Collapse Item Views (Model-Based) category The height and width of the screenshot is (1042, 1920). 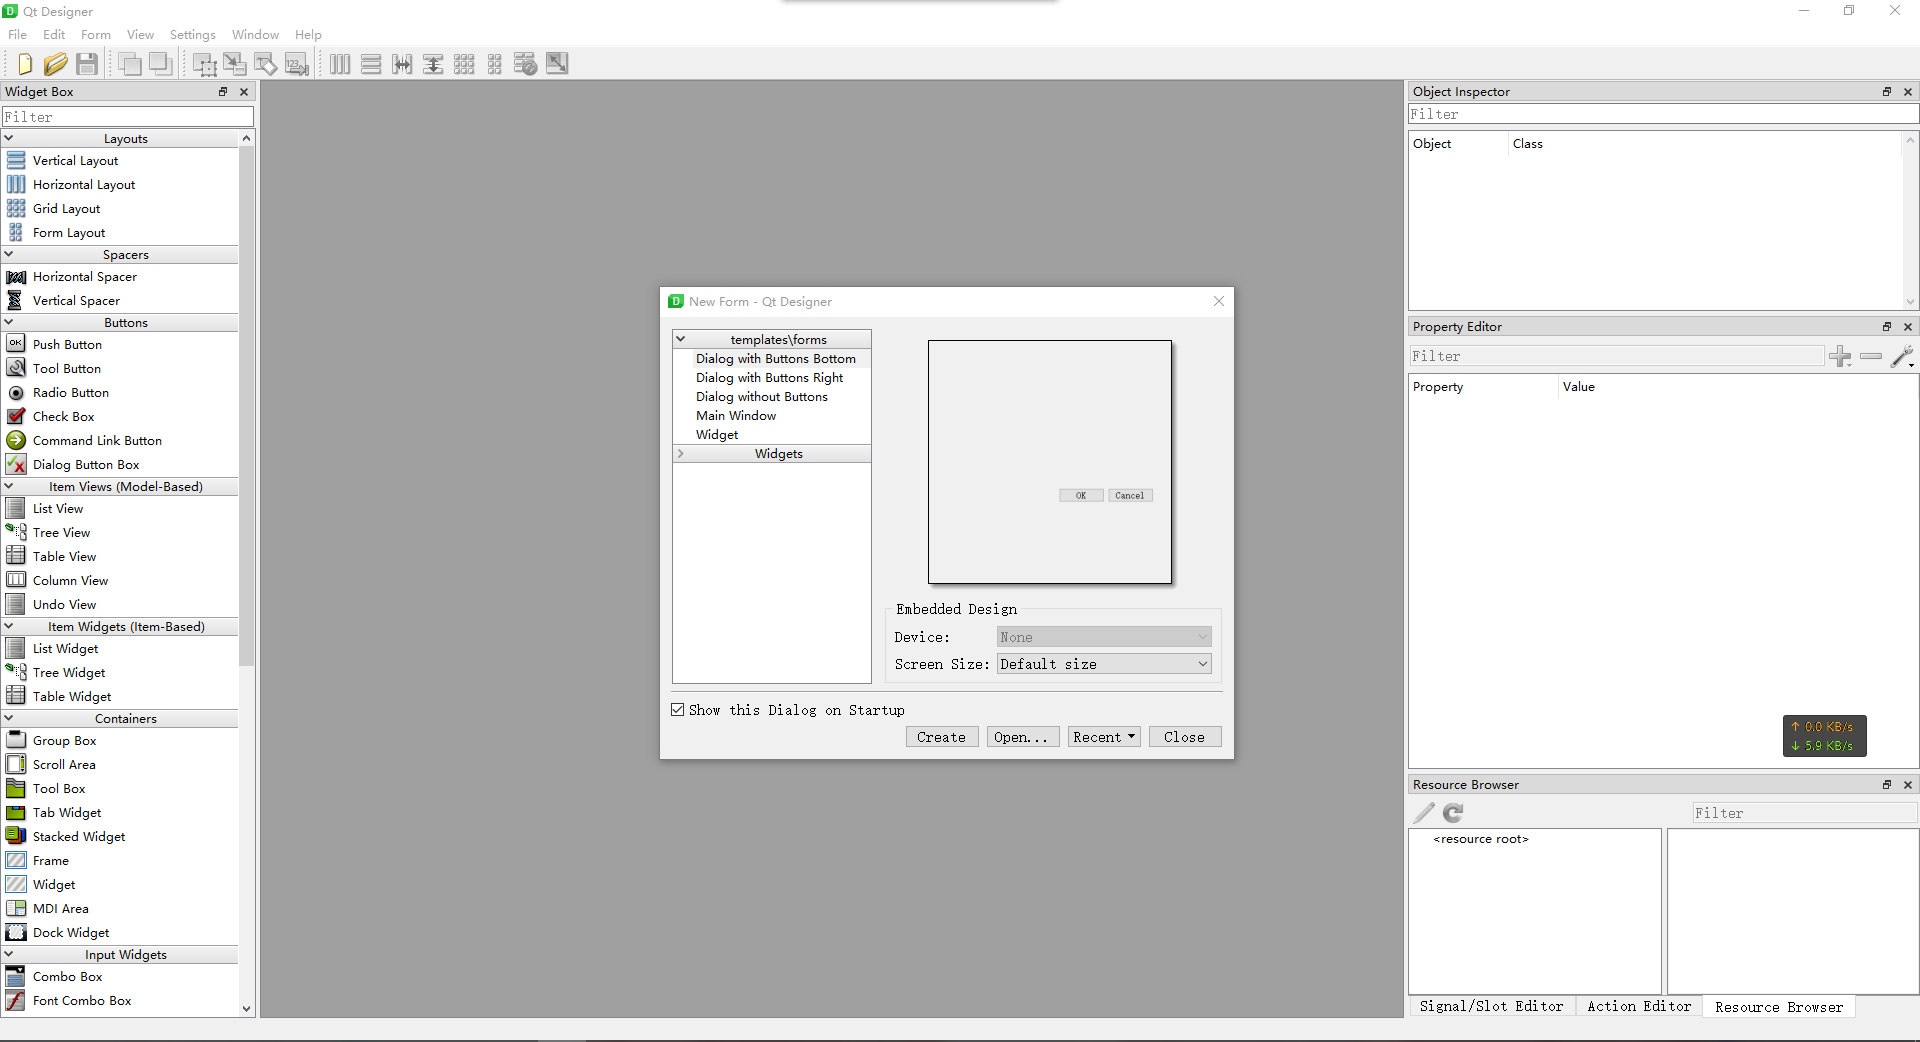click(x=9, y=486)
